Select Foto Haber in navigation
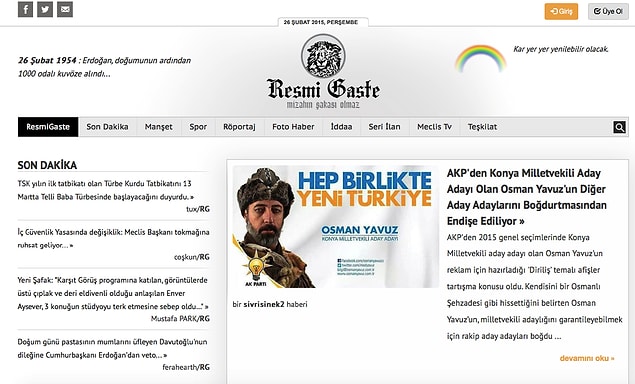The width and height of the screenshot is (635, 384). click(x=293, y=127)
